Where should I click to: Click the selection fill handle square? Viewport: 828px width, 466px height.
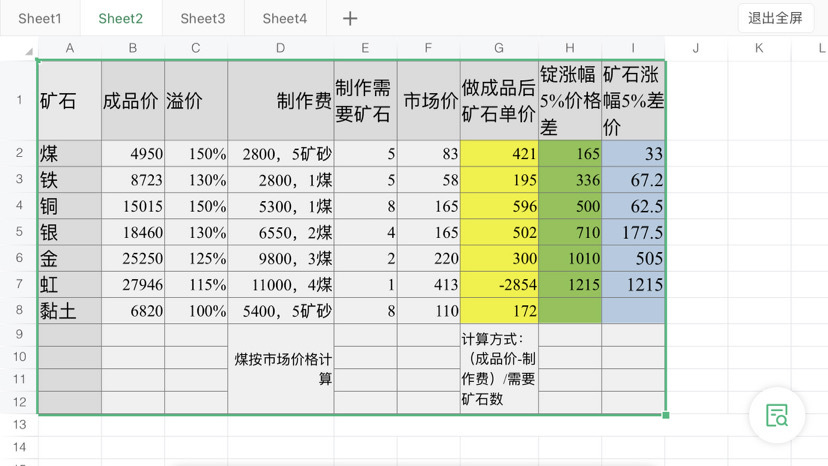pos(665,415)
